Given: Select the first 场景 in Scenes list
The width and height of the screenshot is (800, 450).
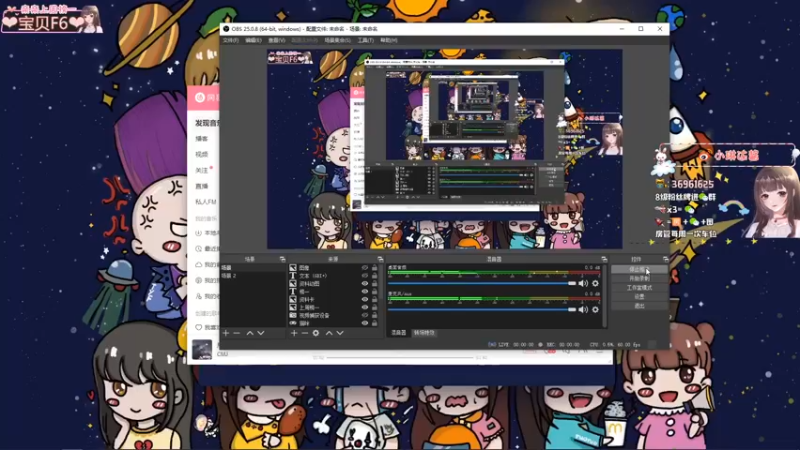Looking at the screenshot, I should coord(253,268).
